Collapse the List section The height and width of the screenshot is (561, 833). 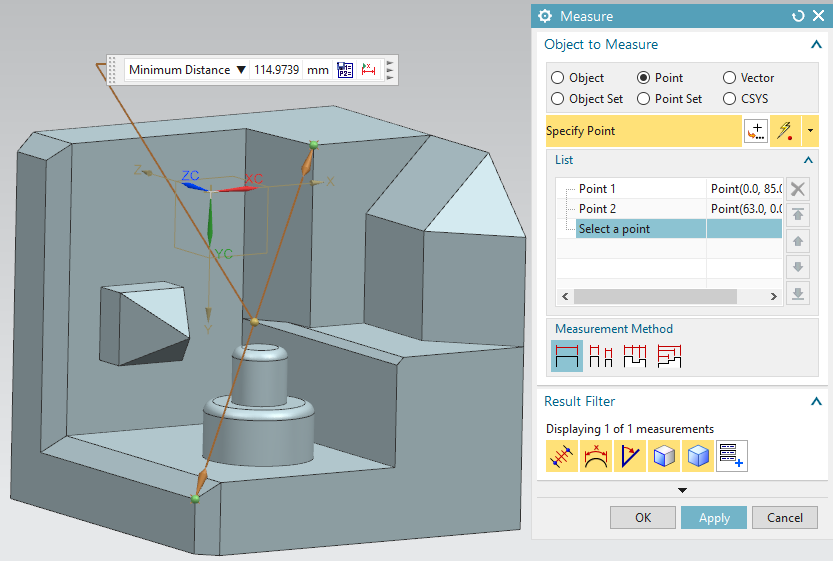click(x=808, y=160)
